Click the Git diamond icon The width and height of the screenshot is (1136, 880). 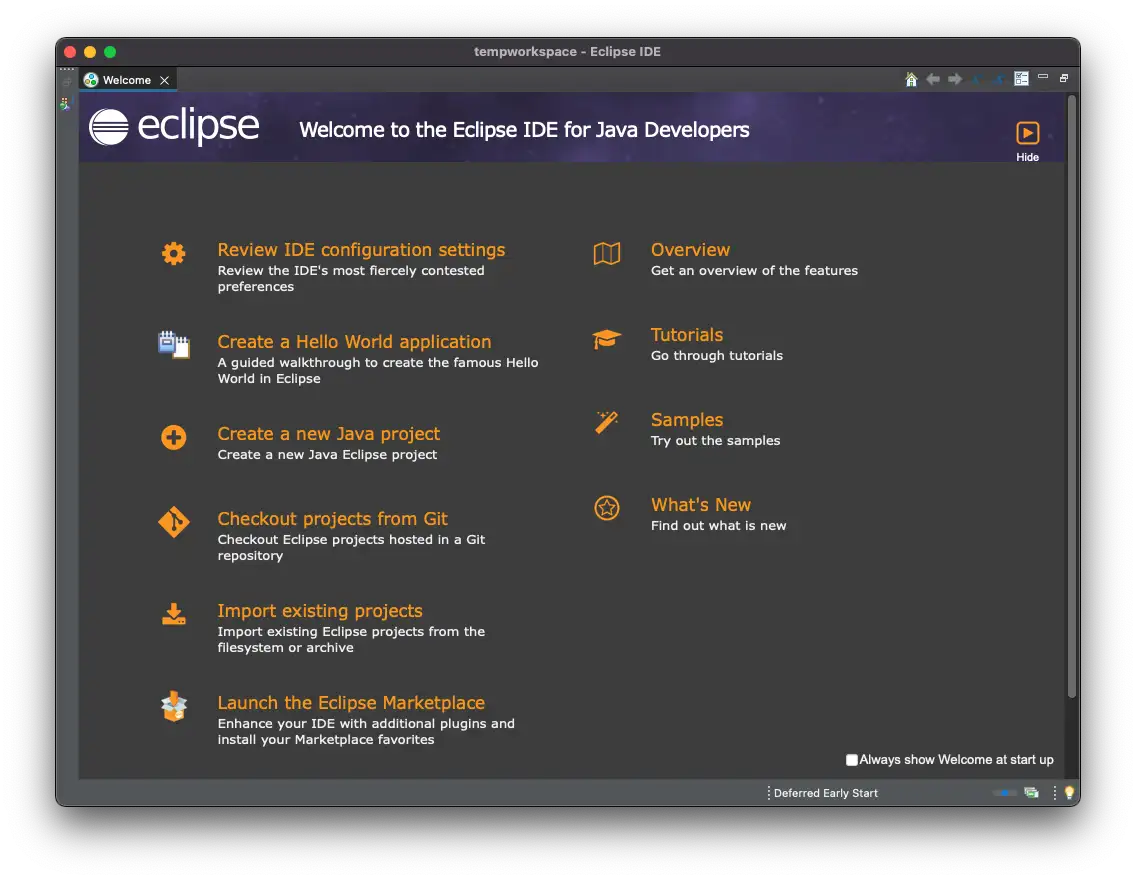tap(173, 522)
